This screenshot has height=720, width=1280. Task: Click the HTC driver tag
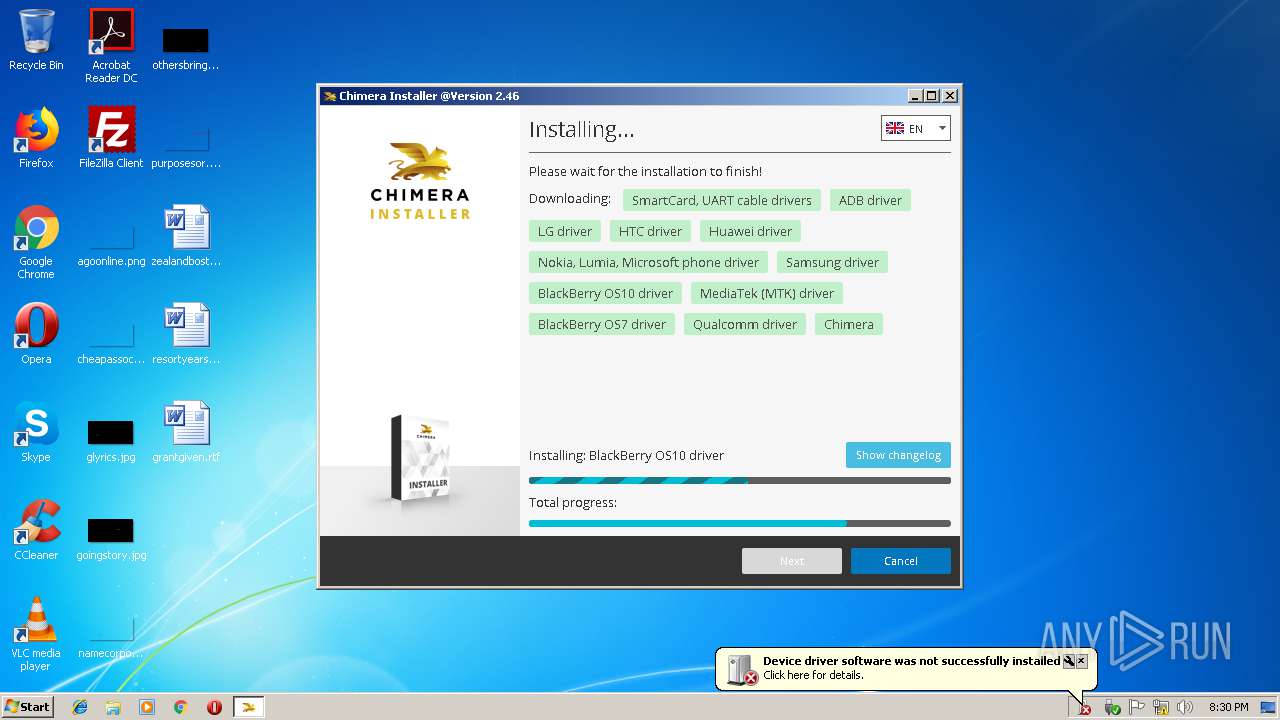point(650,231)
